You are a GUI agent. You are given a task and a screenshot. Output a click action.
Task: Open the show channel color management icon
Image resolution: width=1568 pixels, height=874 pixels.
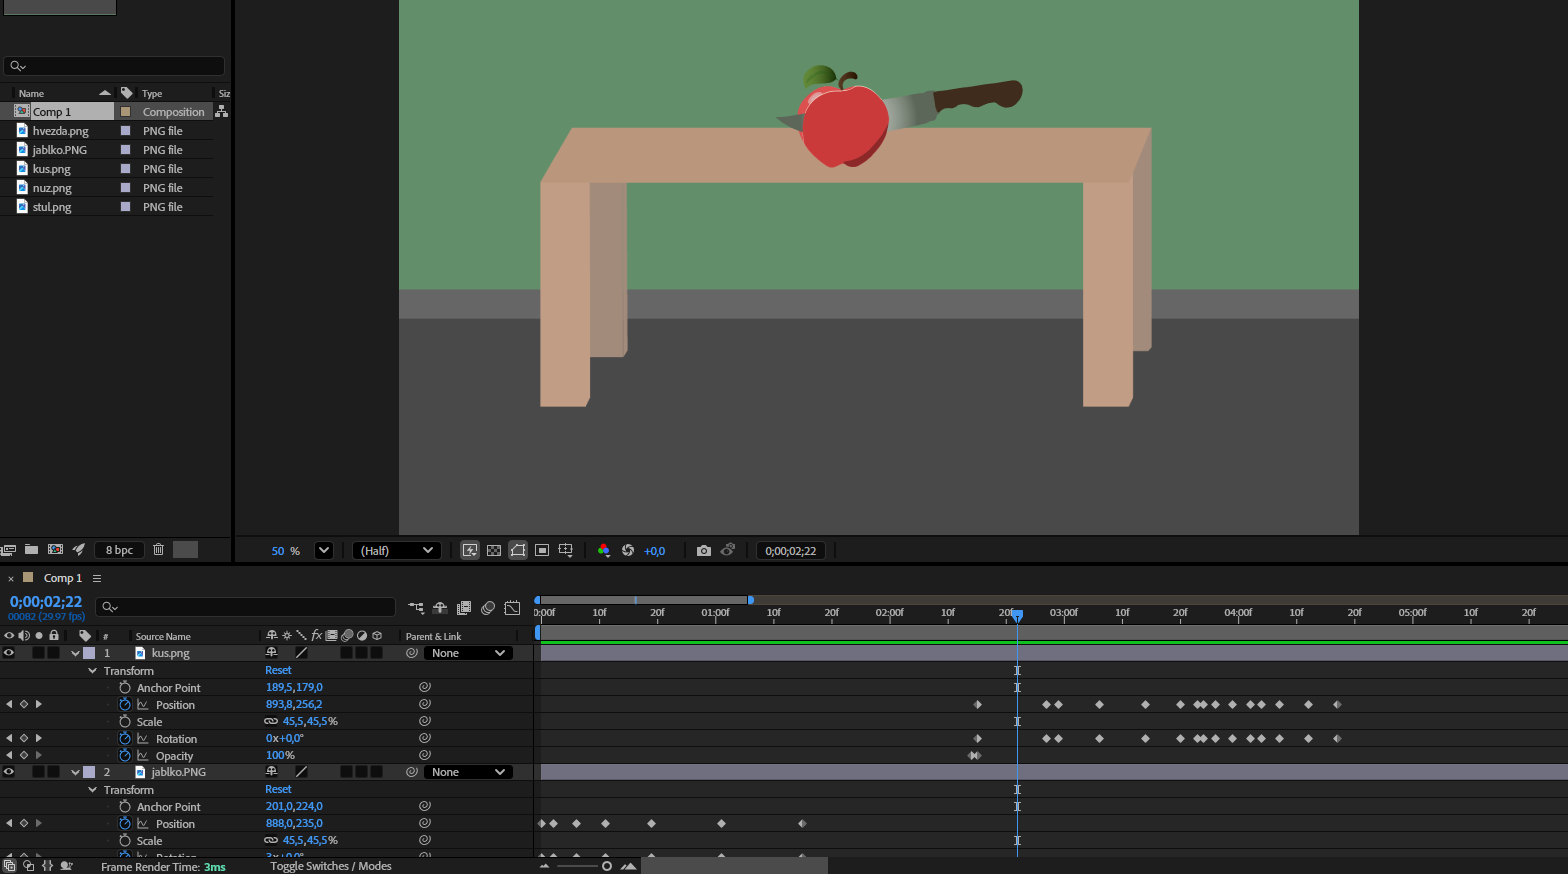pos(603,551)
